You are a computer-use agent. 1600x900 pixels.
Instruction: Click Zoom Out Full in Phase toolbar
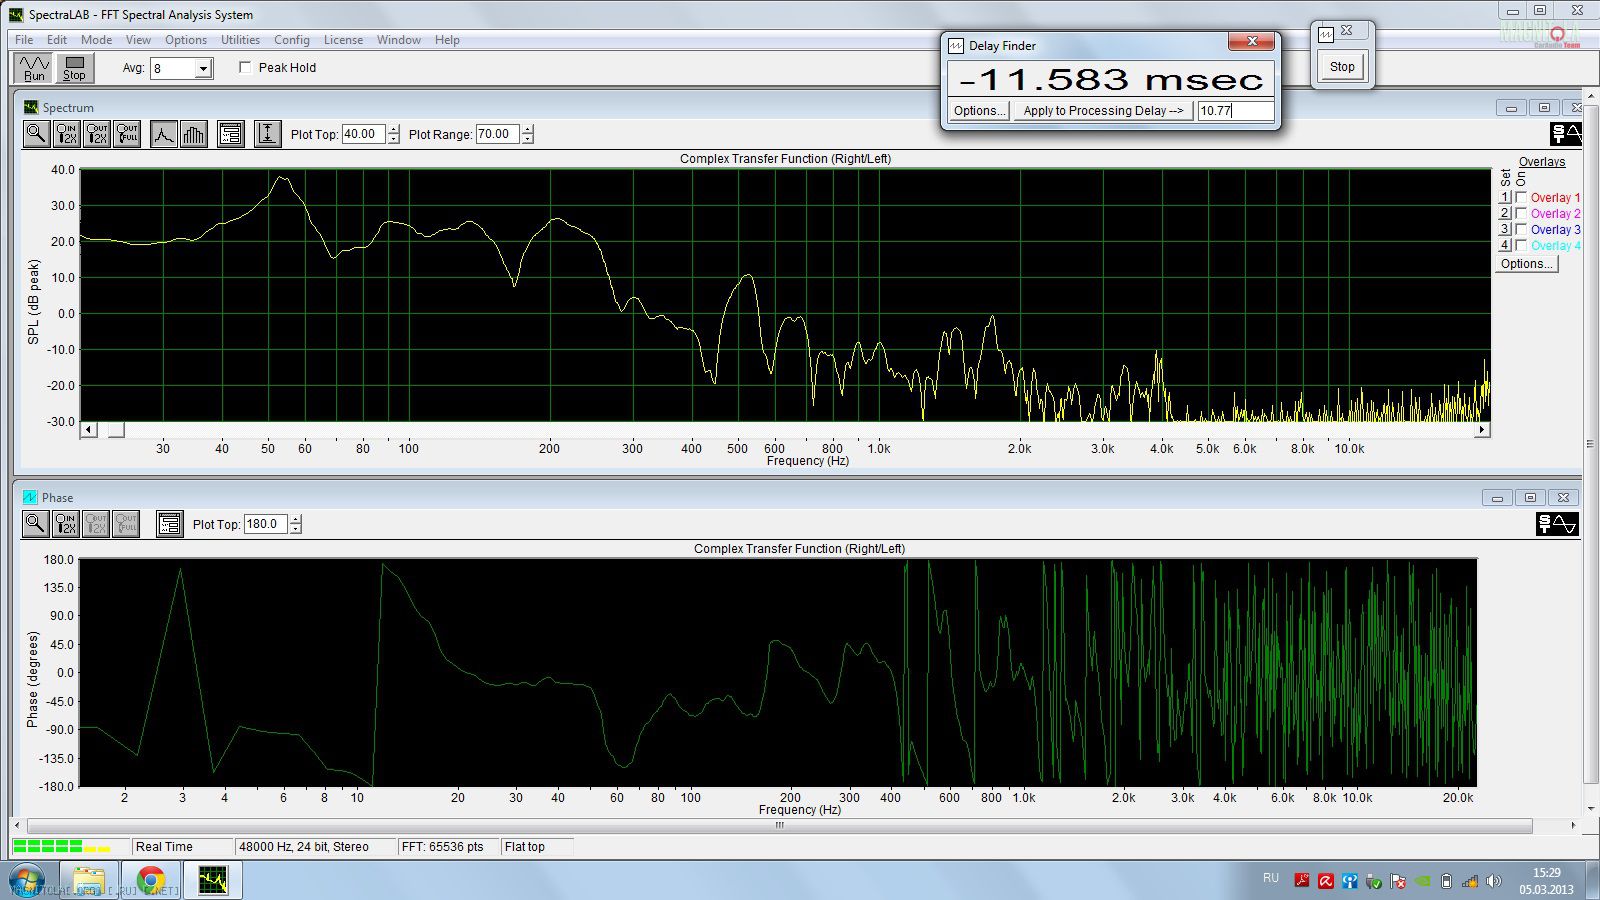(x=126, y=524)
